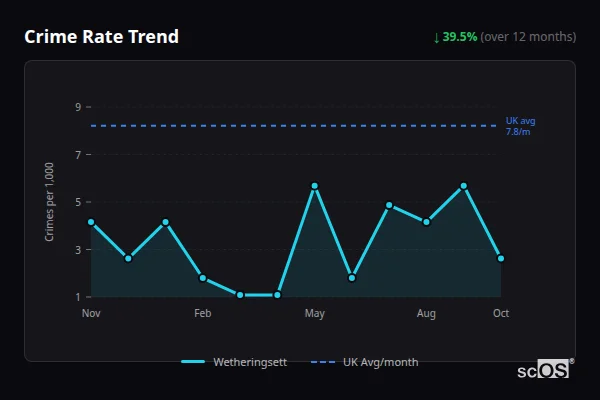Image resolution: width=600 pixels, height=400 pixels.
Task: Click the 'Crimes per 1,000' axis title
Action: [x=49, y=202]
